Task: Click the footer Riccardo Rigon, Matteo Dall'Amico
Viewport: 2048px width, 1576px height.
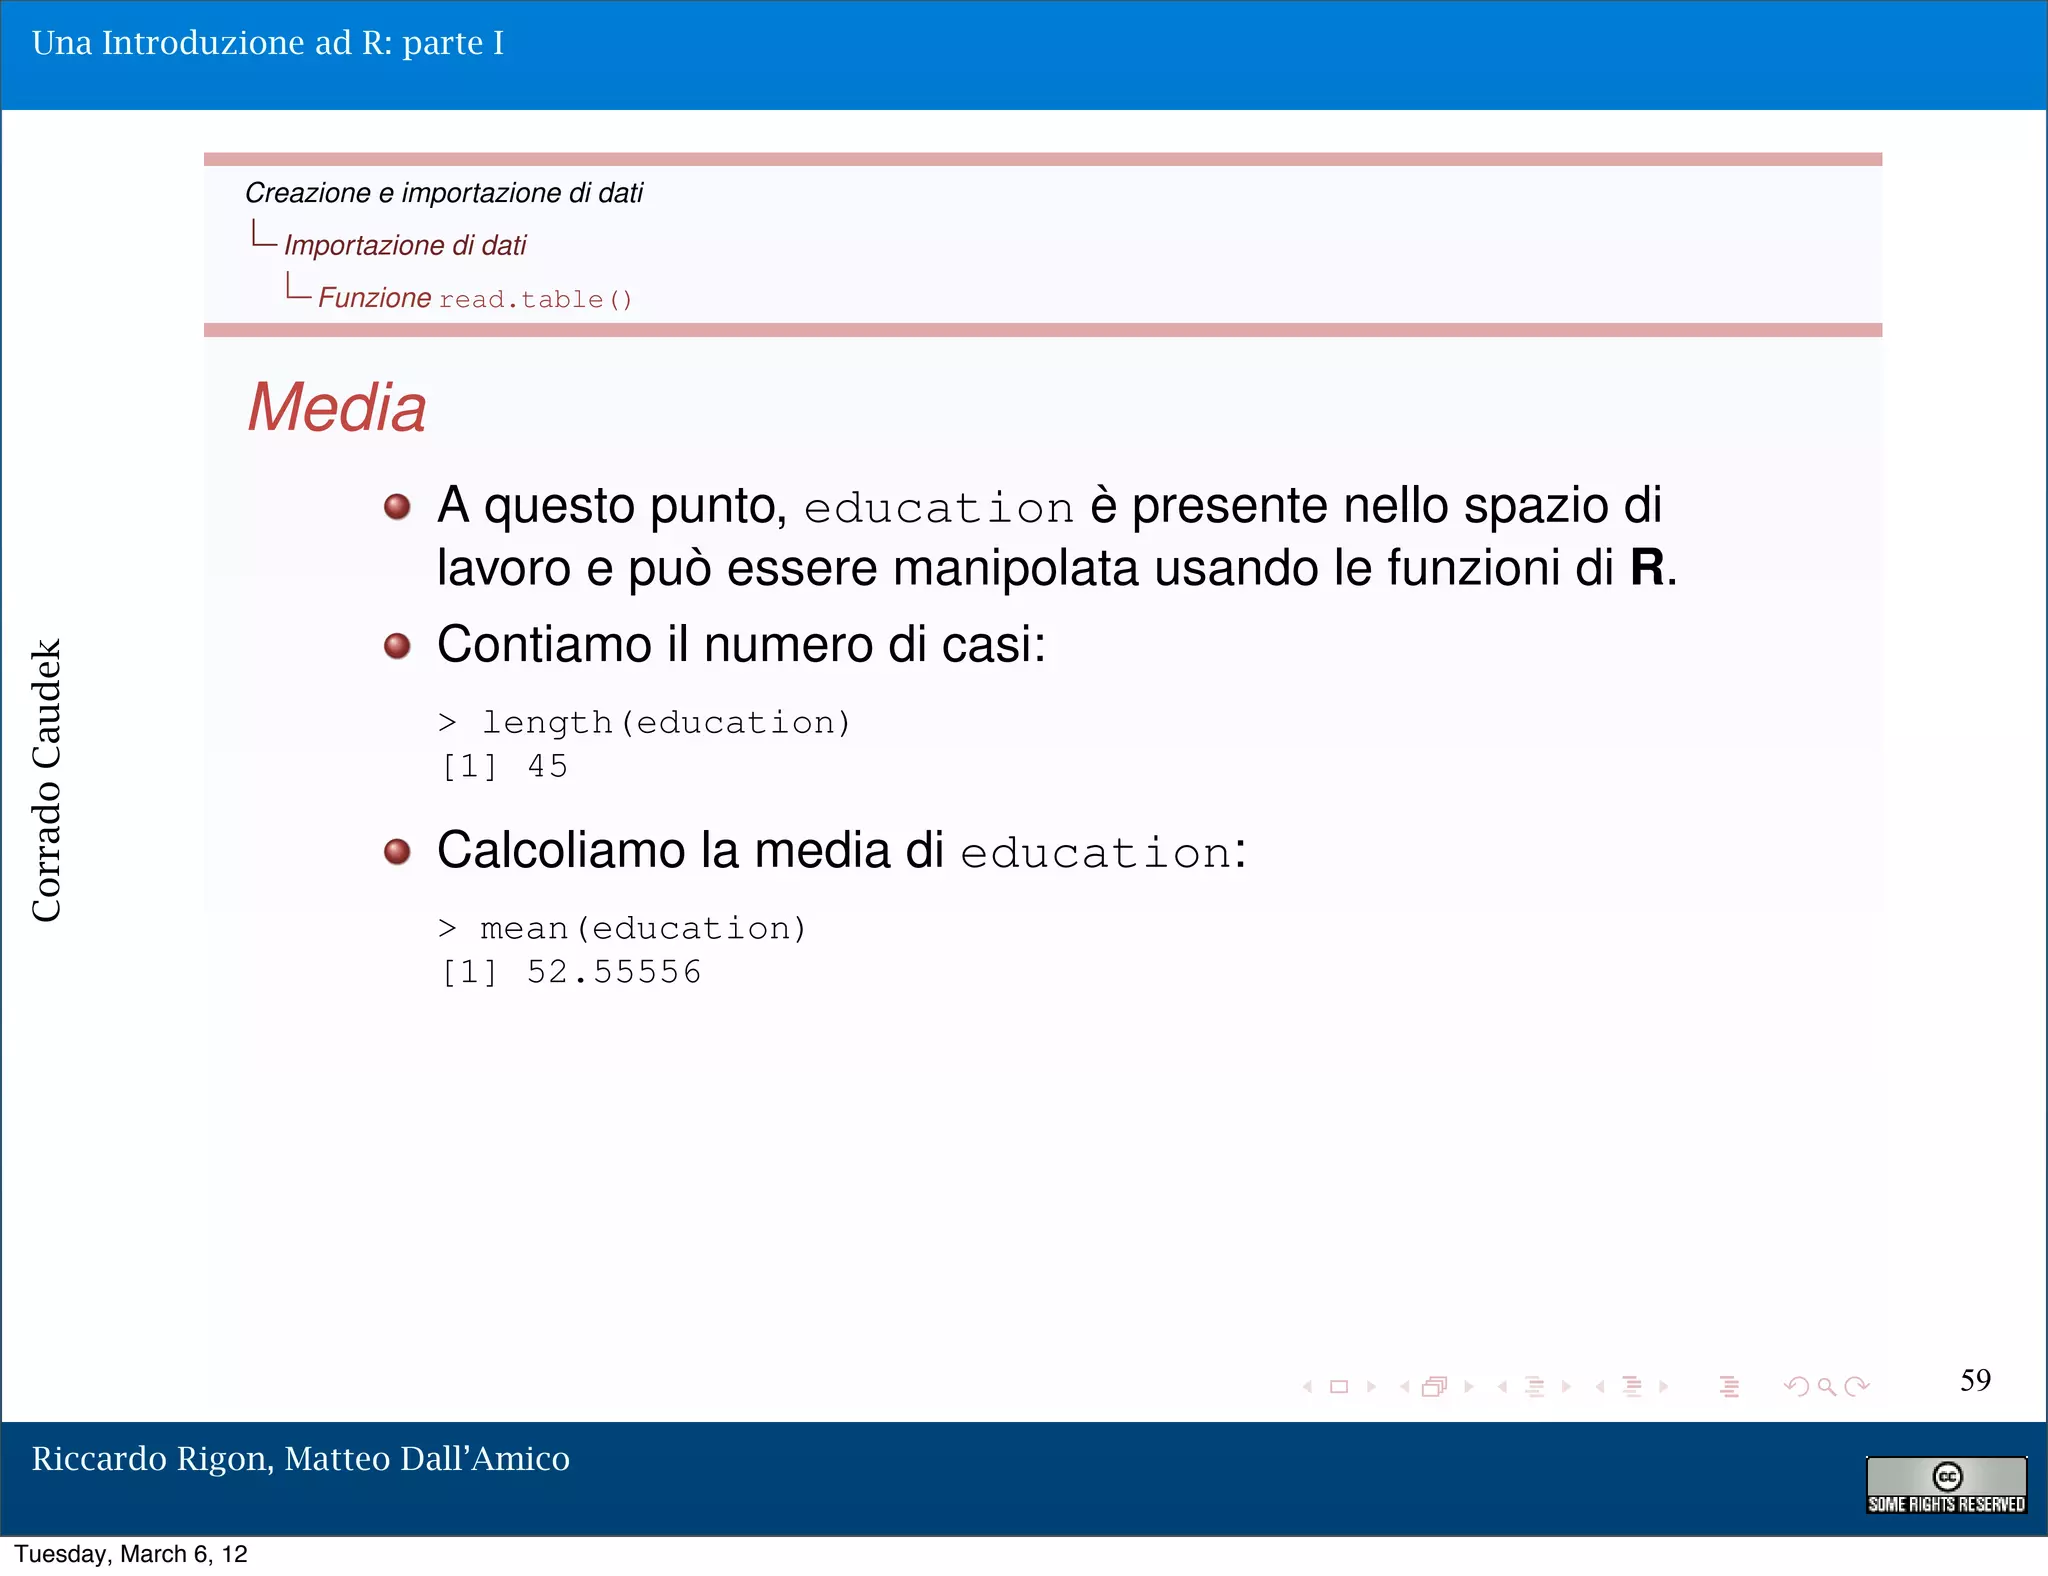Action: click(x=301, y=1458)
